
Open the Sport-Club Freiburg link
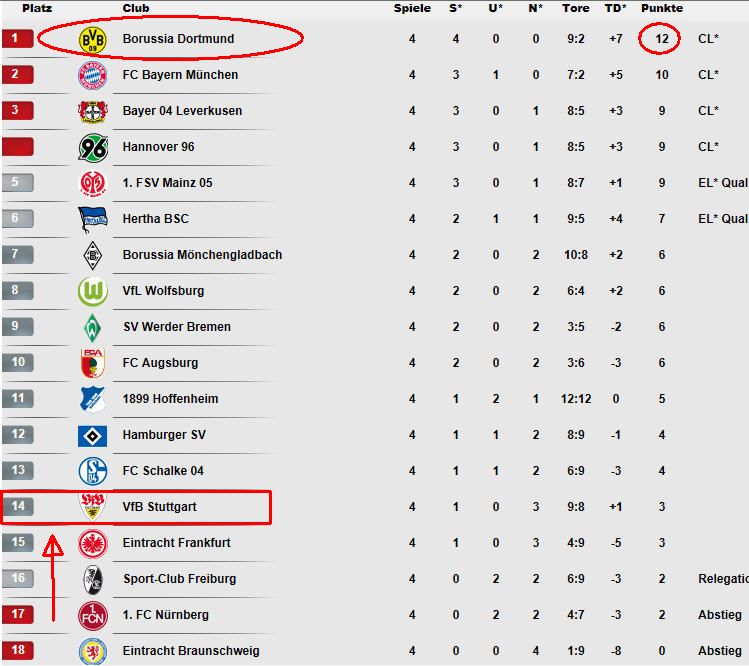pos(179,579)
